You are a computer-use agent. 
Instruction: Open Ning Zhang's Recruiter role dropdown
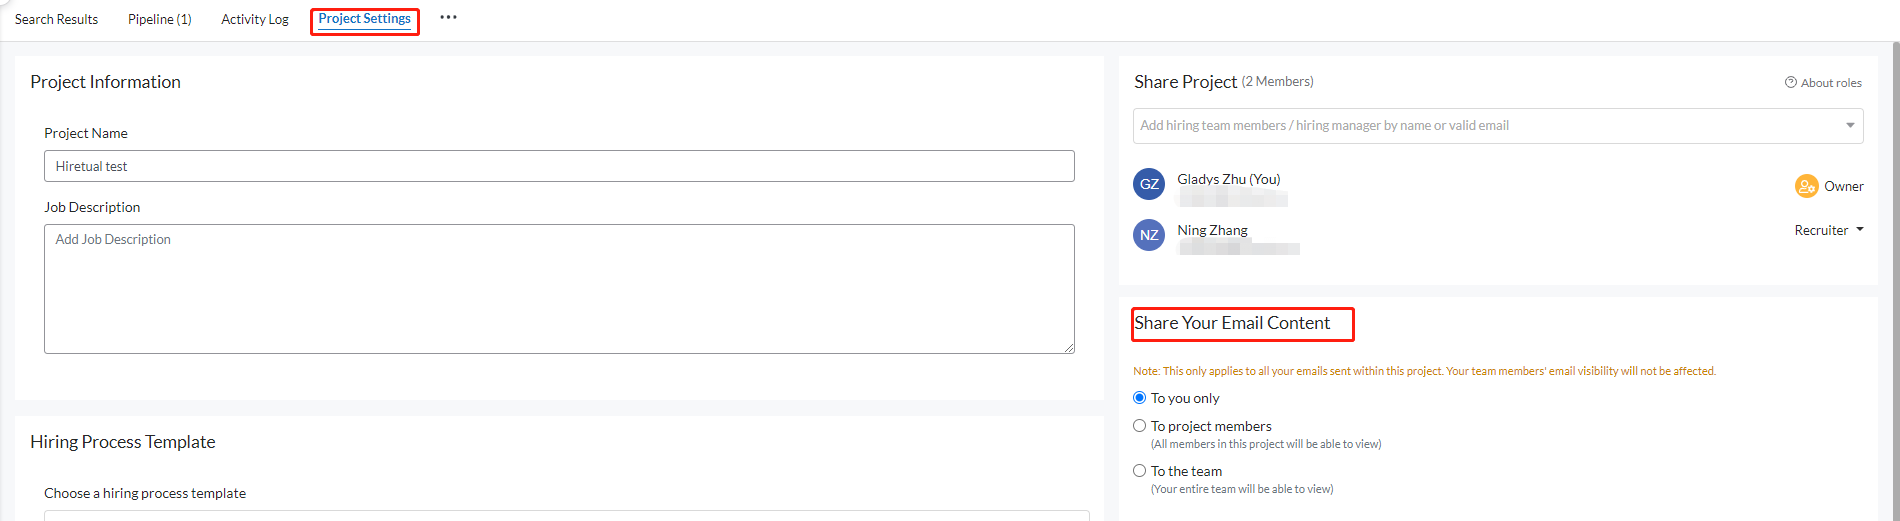tap(1828, 230)
